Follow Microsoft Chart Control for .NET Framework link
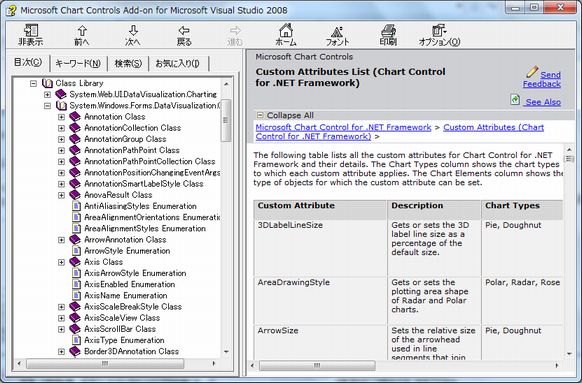 point(343,127)
